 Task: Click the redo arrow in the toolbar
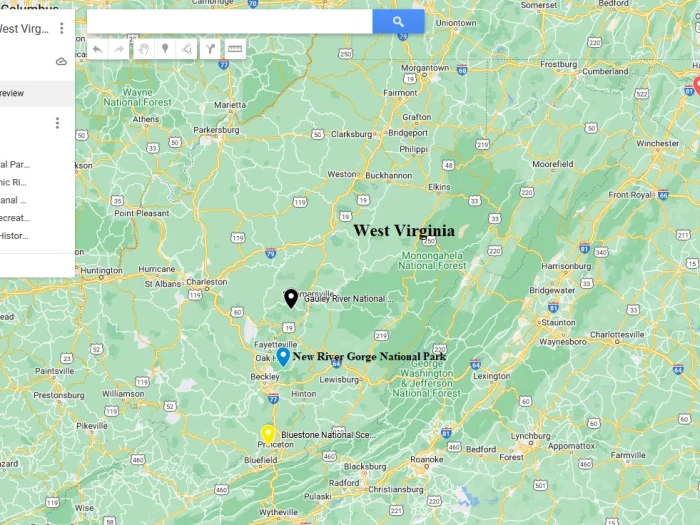click(x=119, y=49)
